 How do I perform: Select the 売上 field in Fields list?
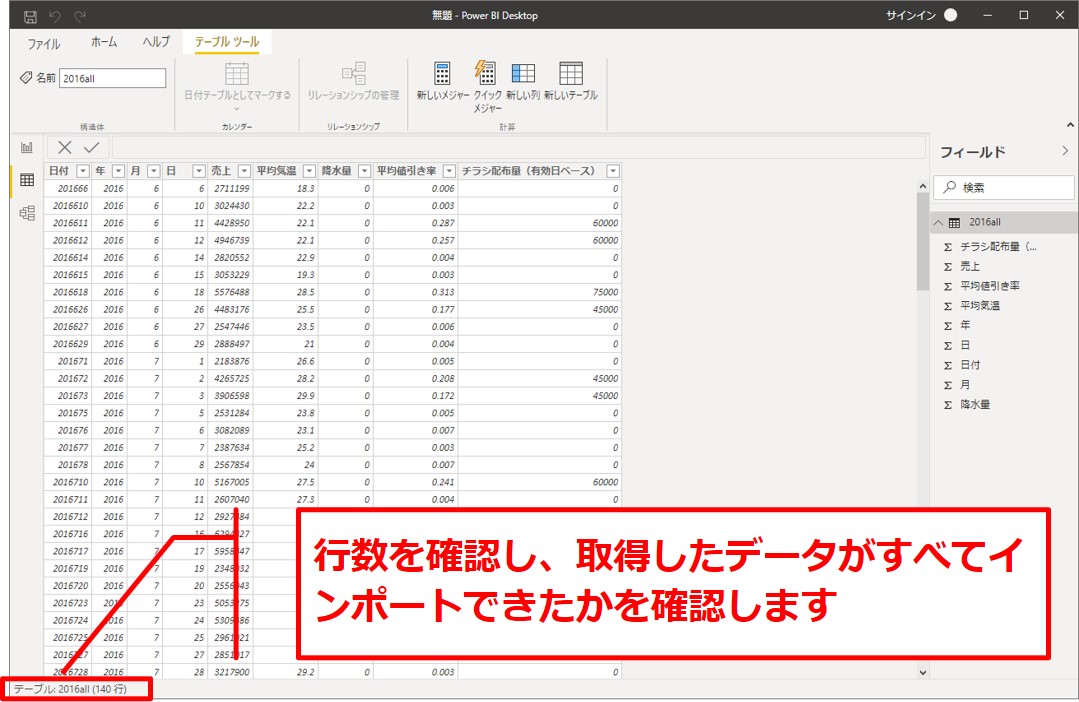click(x=970, y=266)
